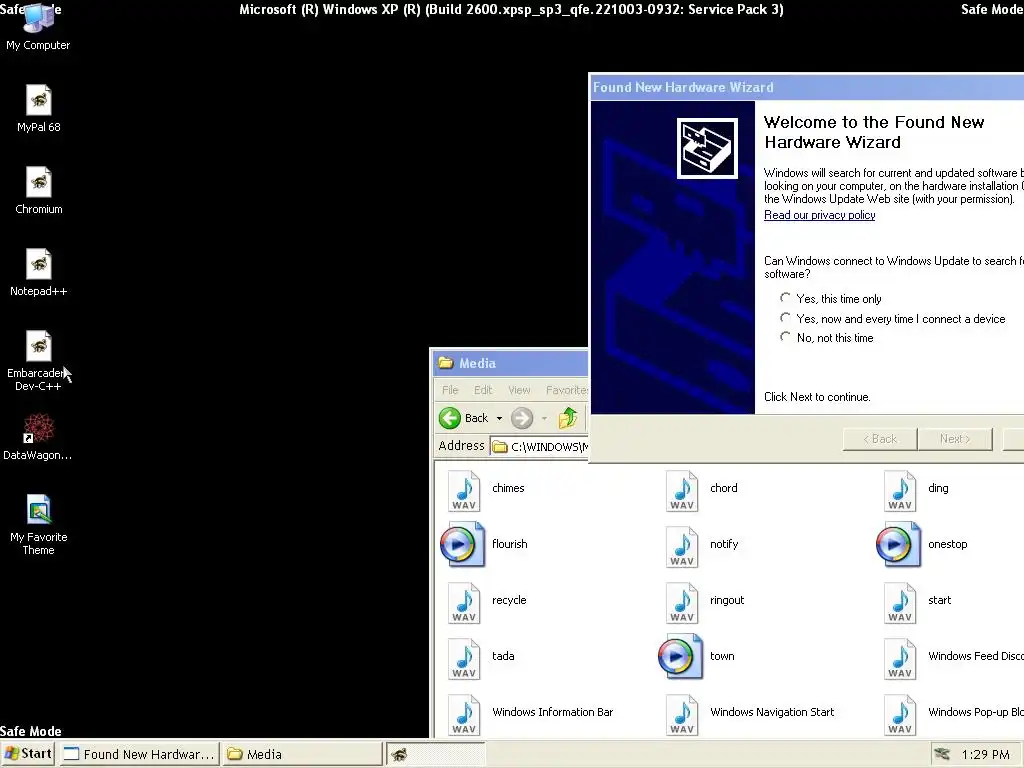
Task: Expand Back button history dropdown
Action: click(499, 419)
